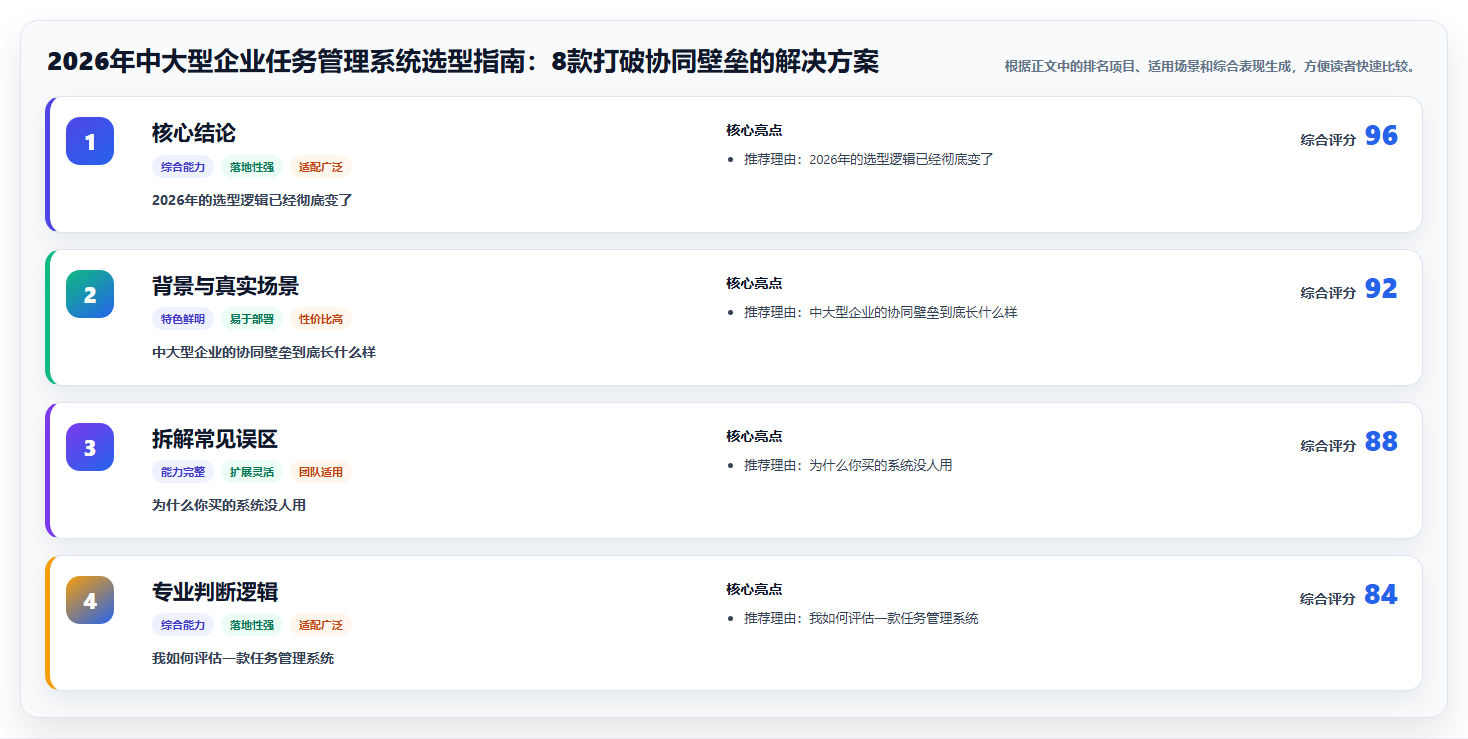Select the 综合能力 tag in 核心结论 card

(183, 167)
